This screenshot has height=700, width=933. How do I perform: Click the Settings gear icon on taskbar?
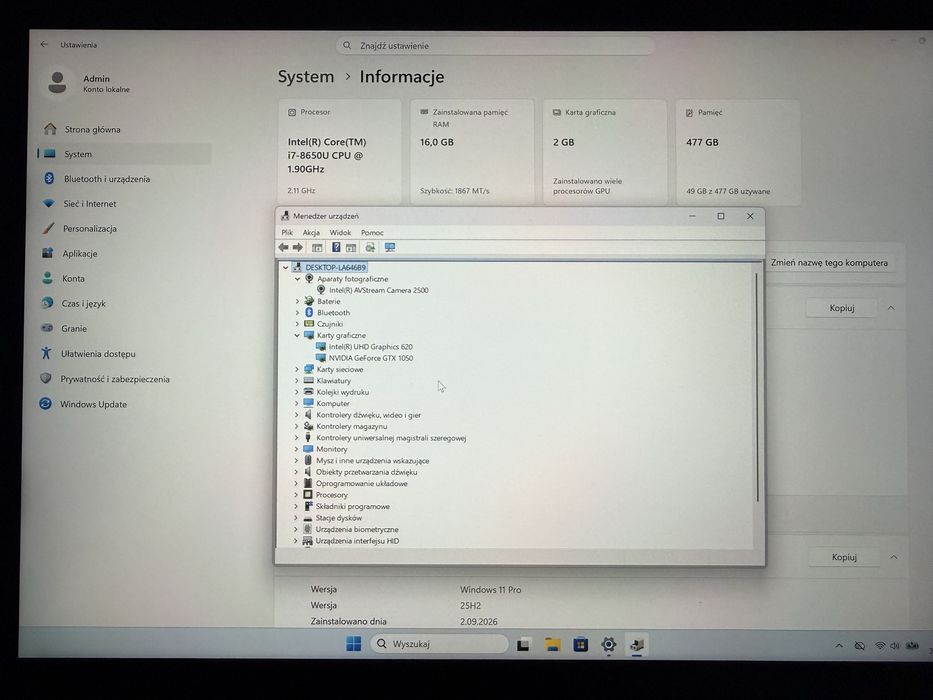coord(608,644)
